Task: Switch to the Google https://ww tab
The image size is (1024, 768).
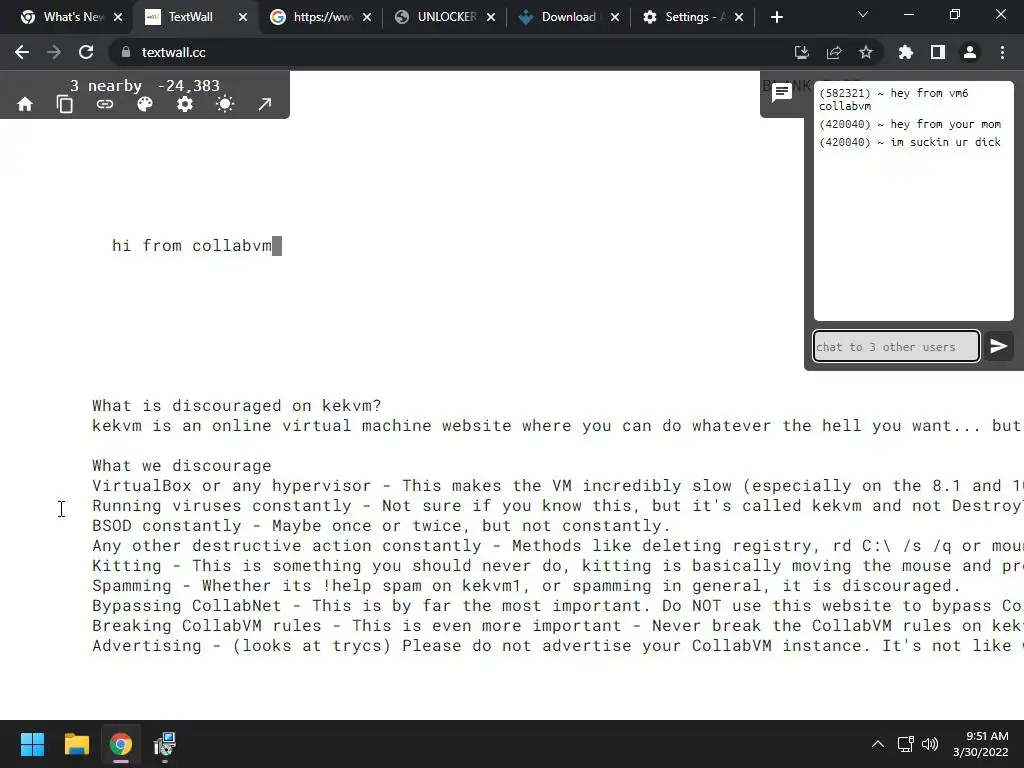Action: [x=320, y=17]
